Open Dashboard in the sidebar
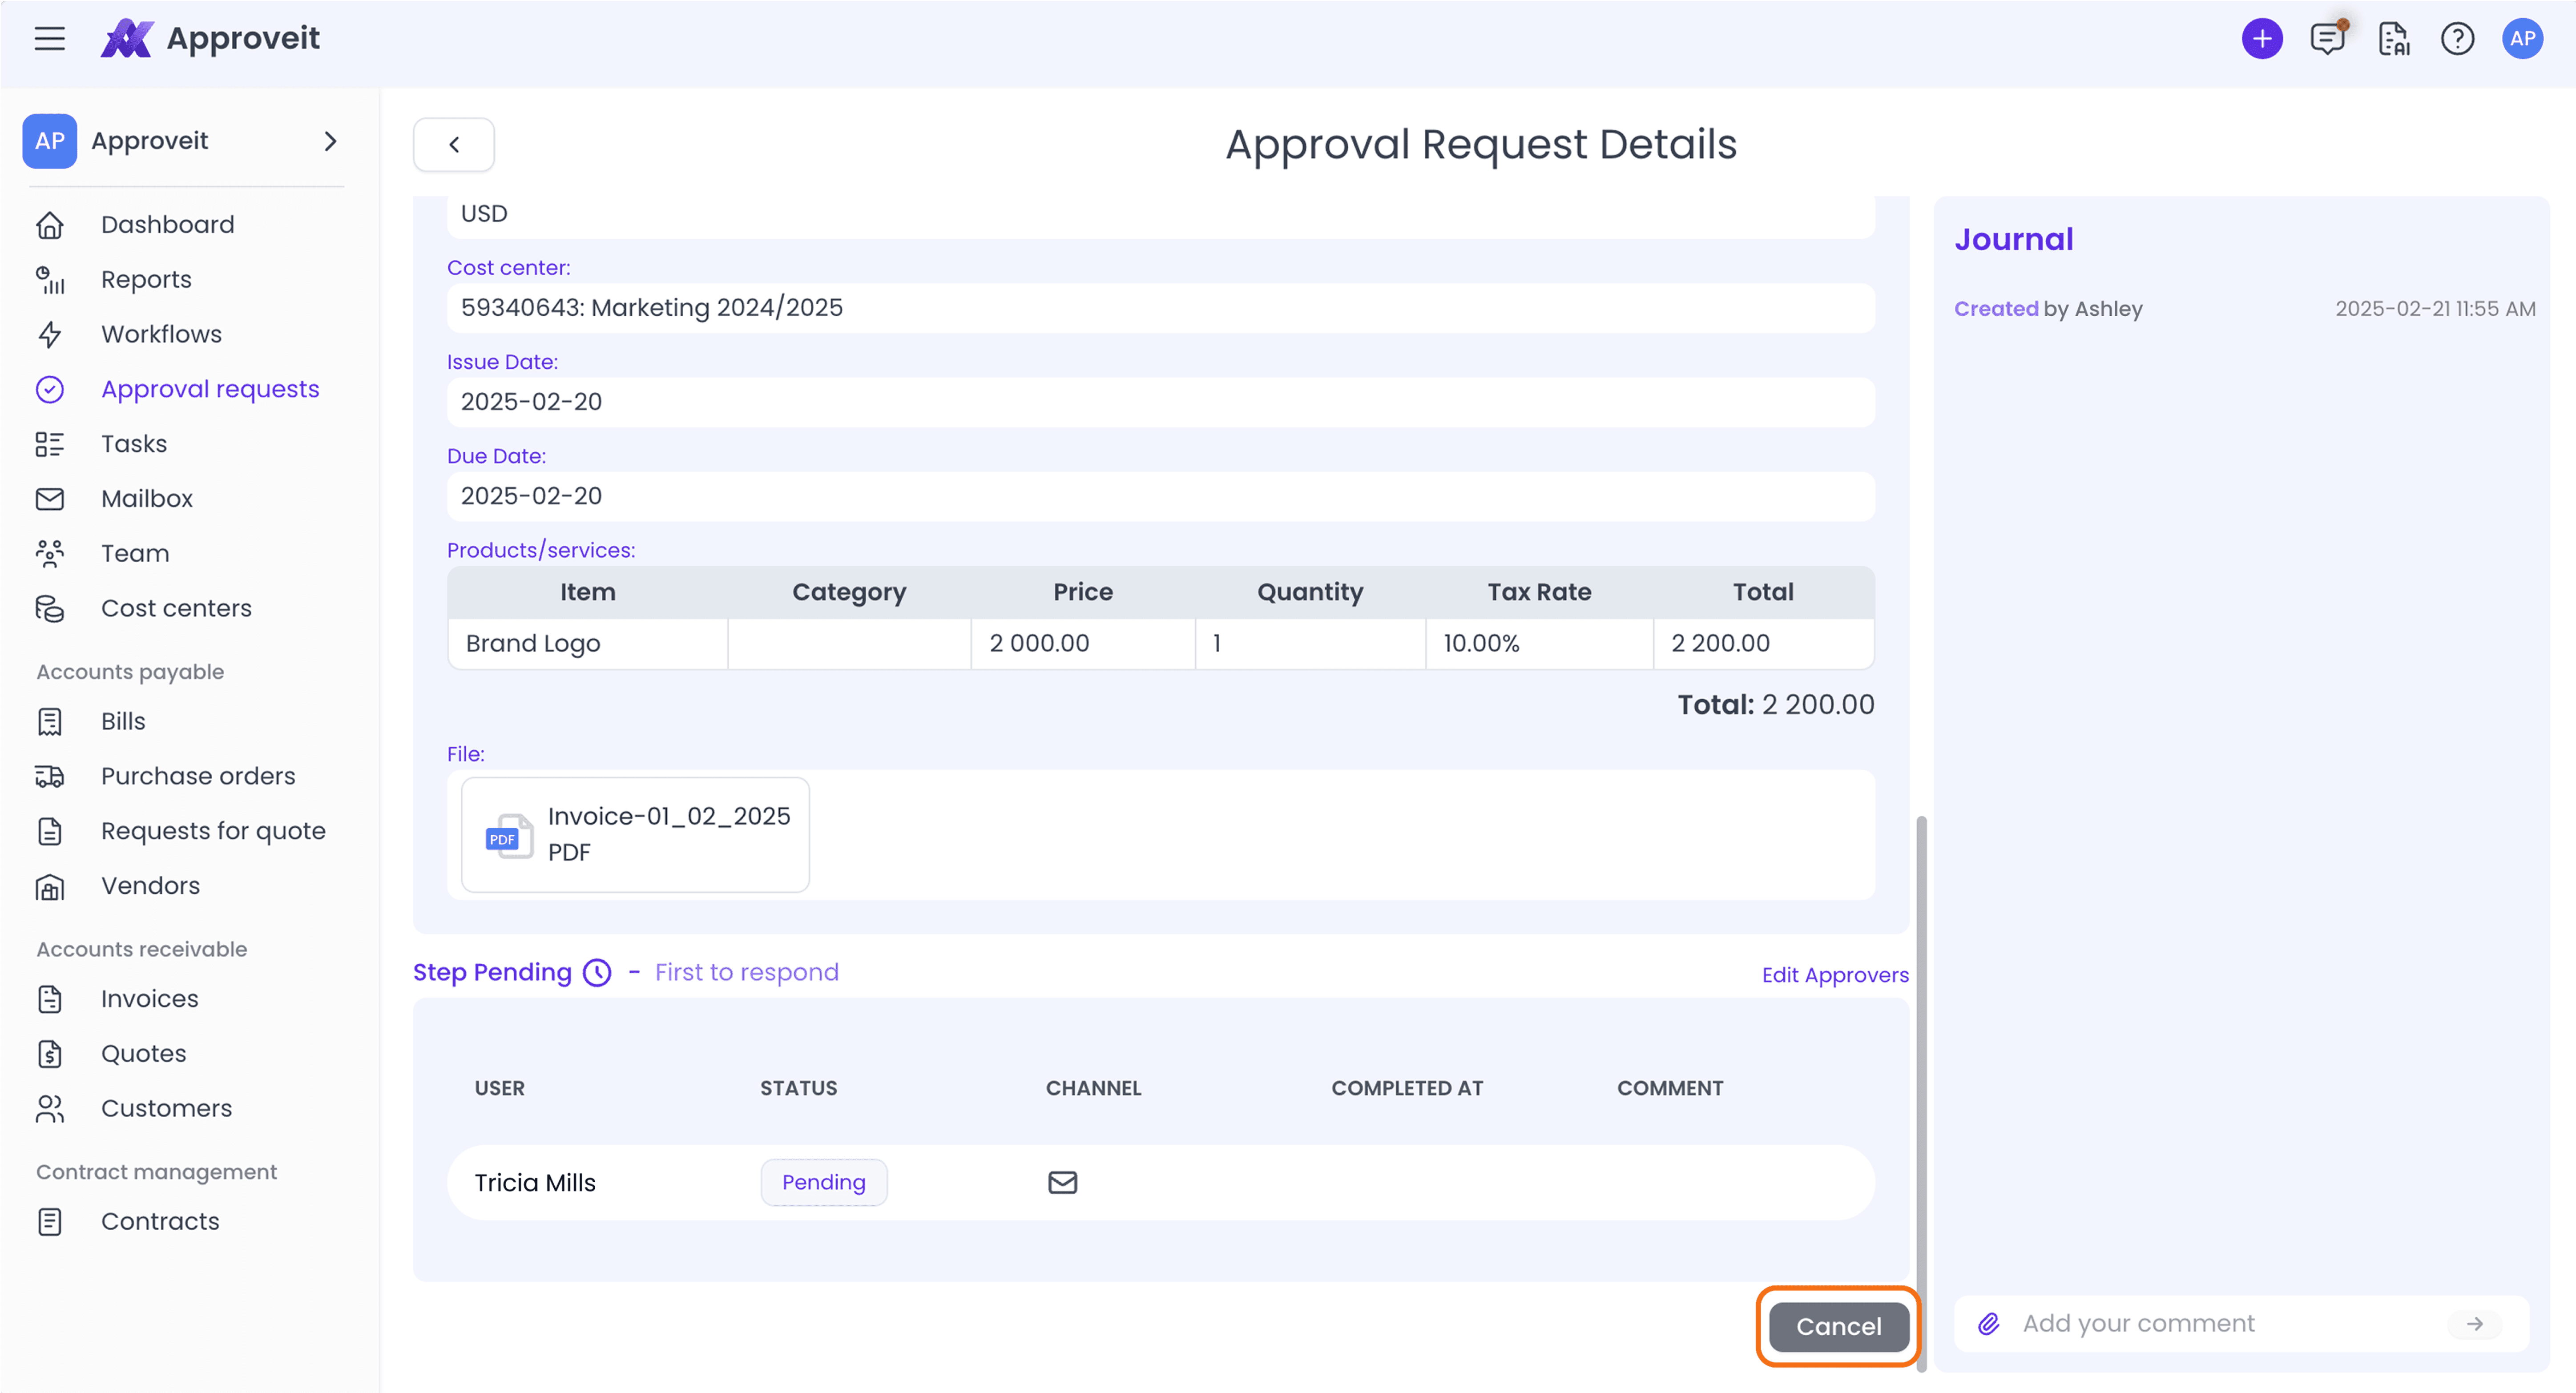 (168, 225)
